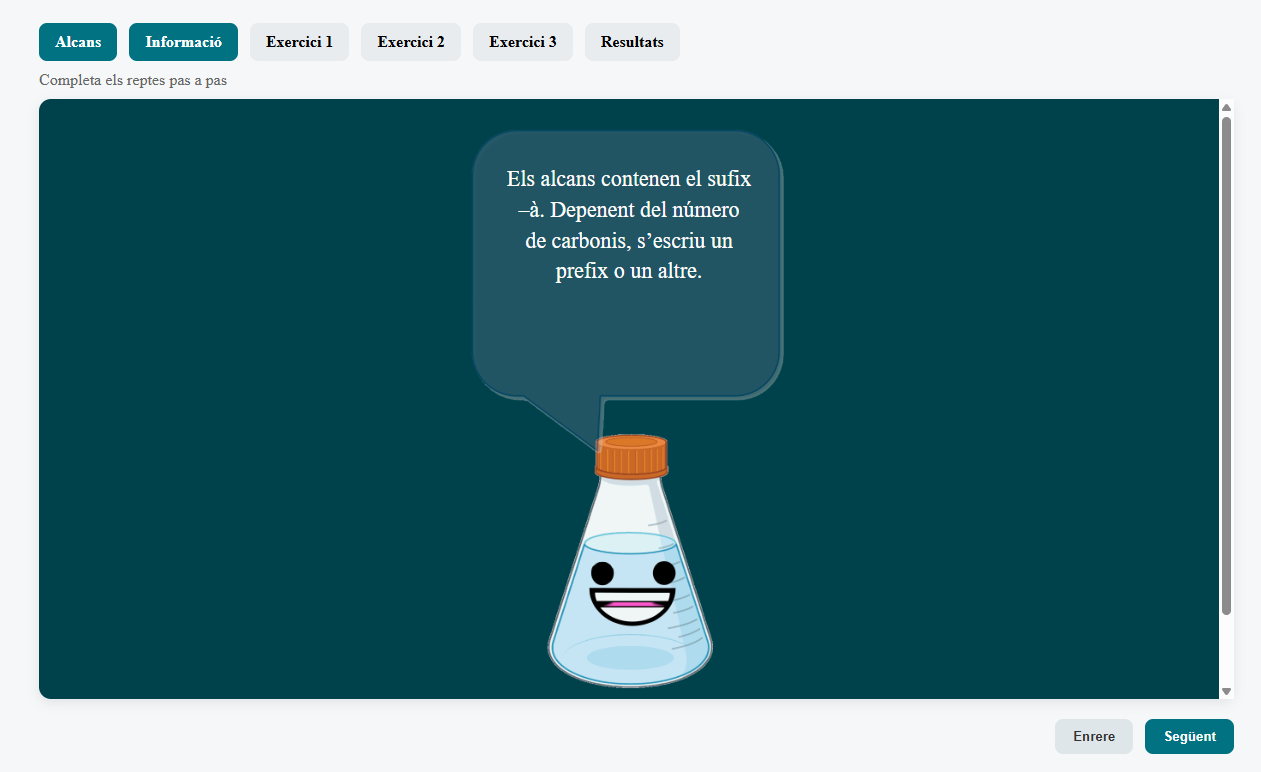Click the Enrere button

(x=1094, y=736)
